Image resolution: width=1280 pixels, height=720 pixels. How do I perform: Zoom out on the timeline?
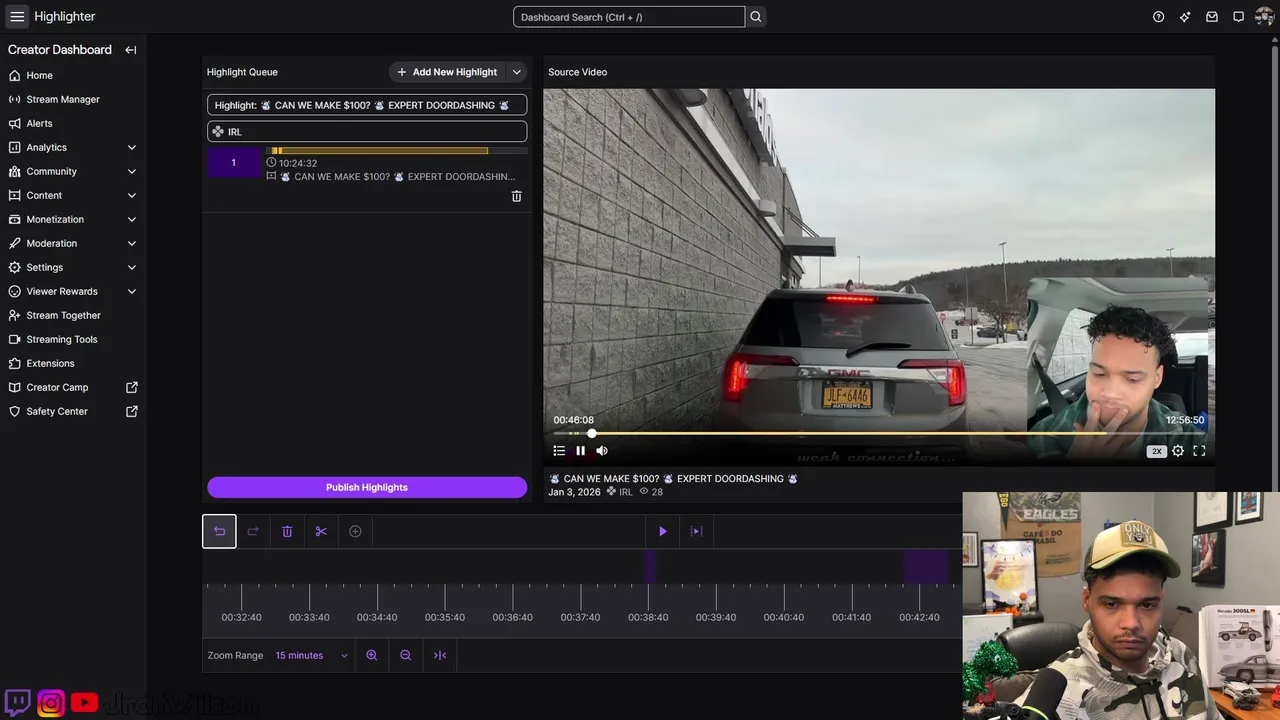[x=406, y=655]
